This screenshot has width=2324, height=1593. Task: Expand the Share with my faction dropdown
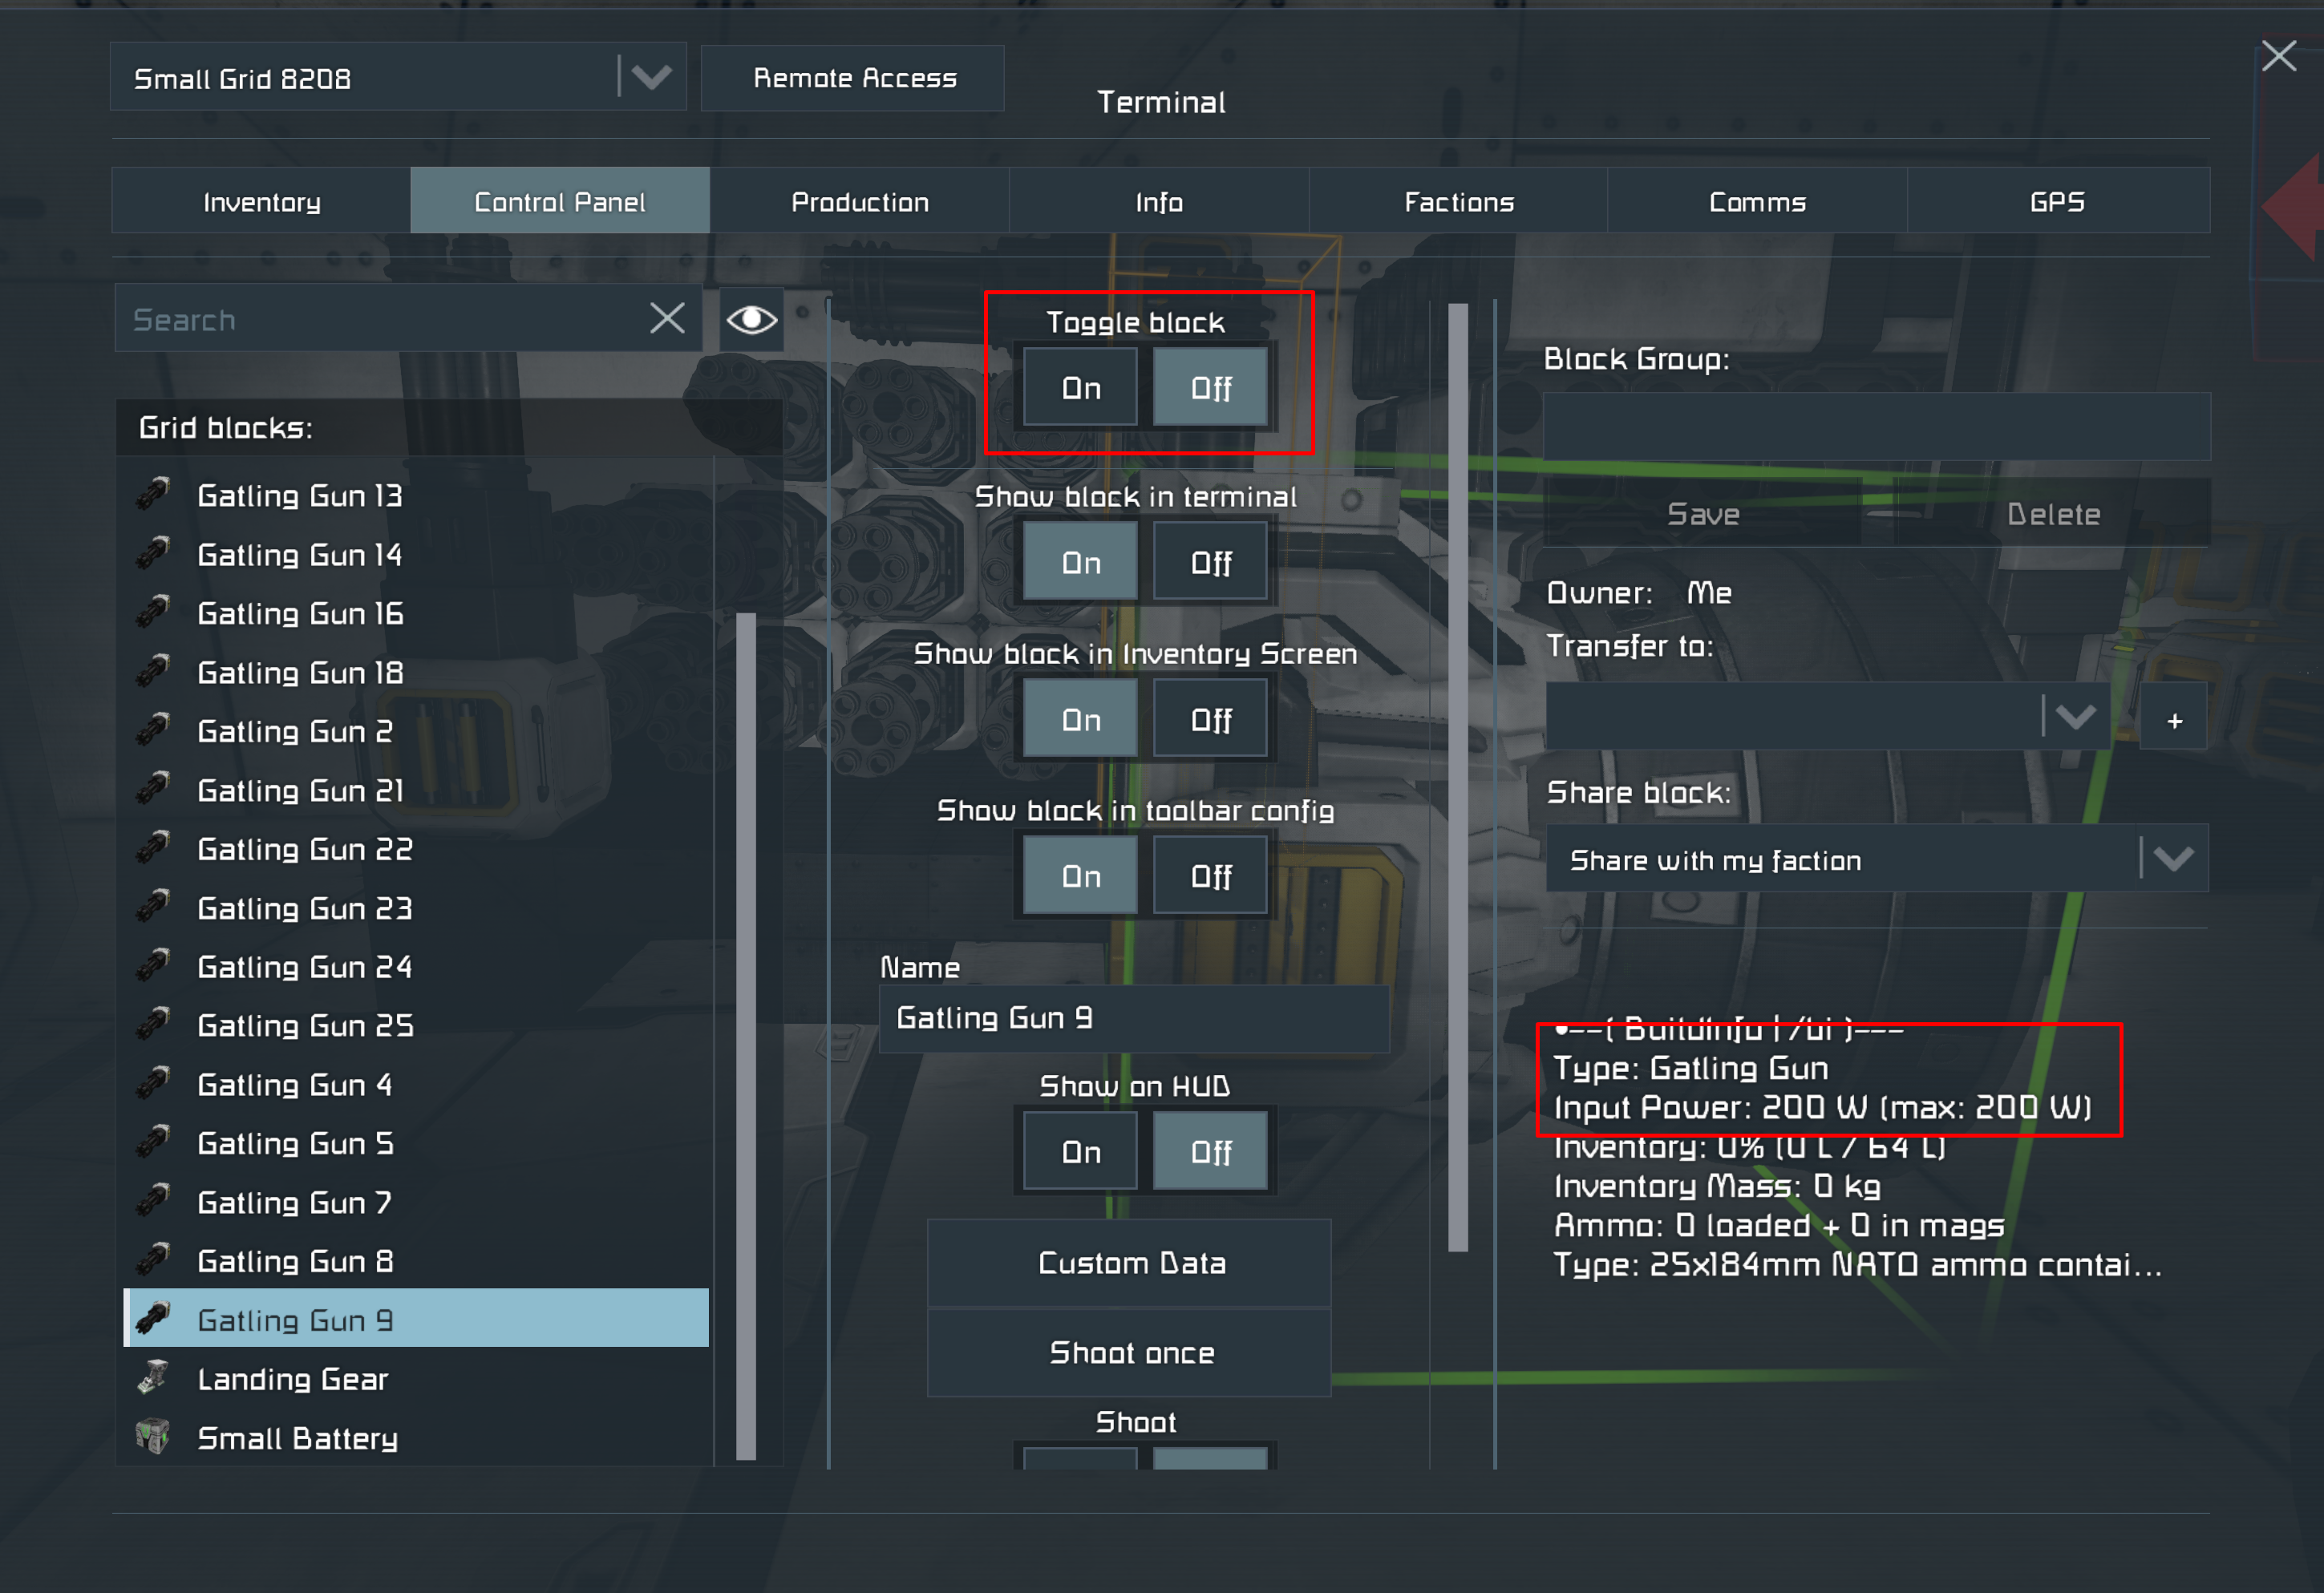coord(2173,859)
